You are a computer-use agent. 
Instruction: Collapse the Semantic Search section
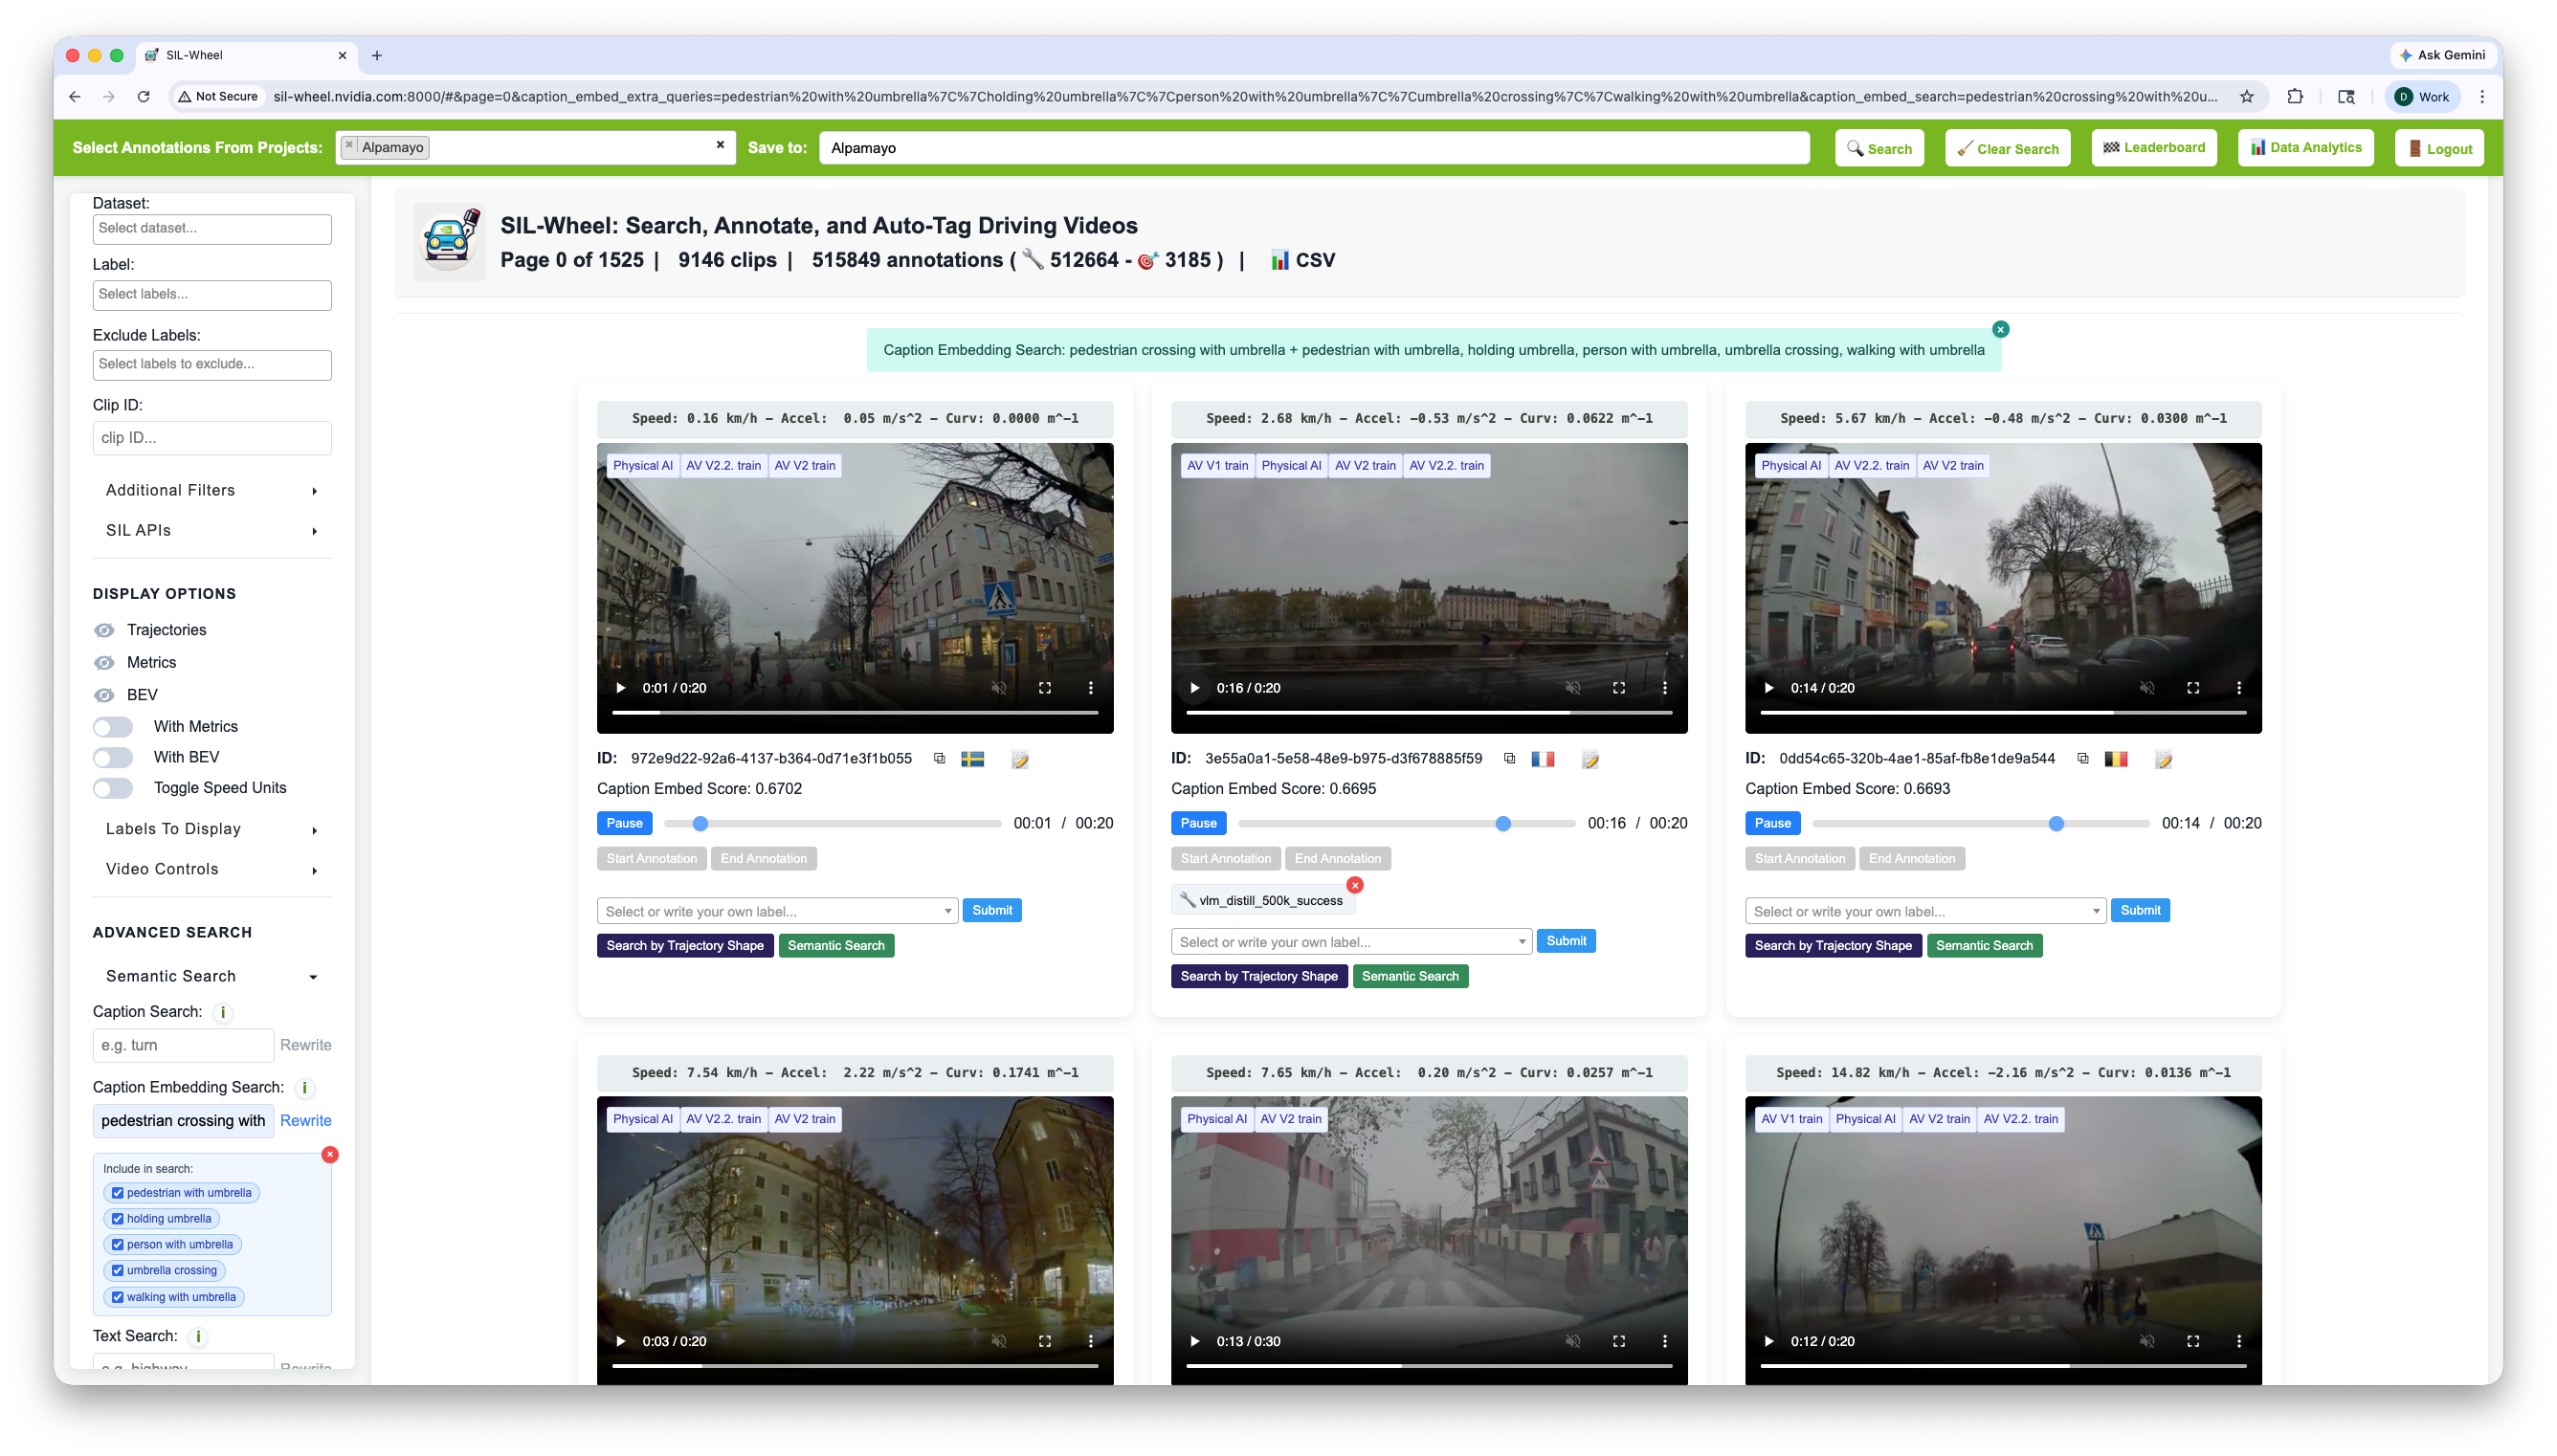click(x=212, y=976)
